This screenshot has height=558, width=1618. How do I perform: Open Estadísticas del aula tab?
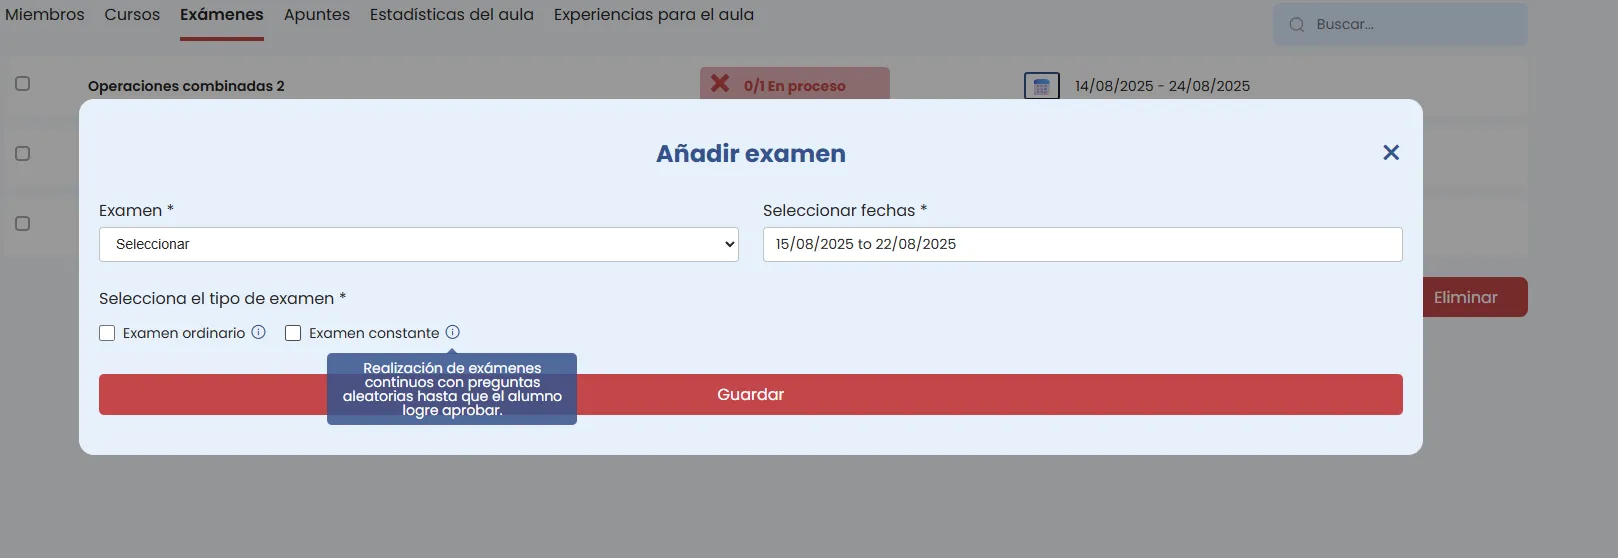tap(451, 15)
